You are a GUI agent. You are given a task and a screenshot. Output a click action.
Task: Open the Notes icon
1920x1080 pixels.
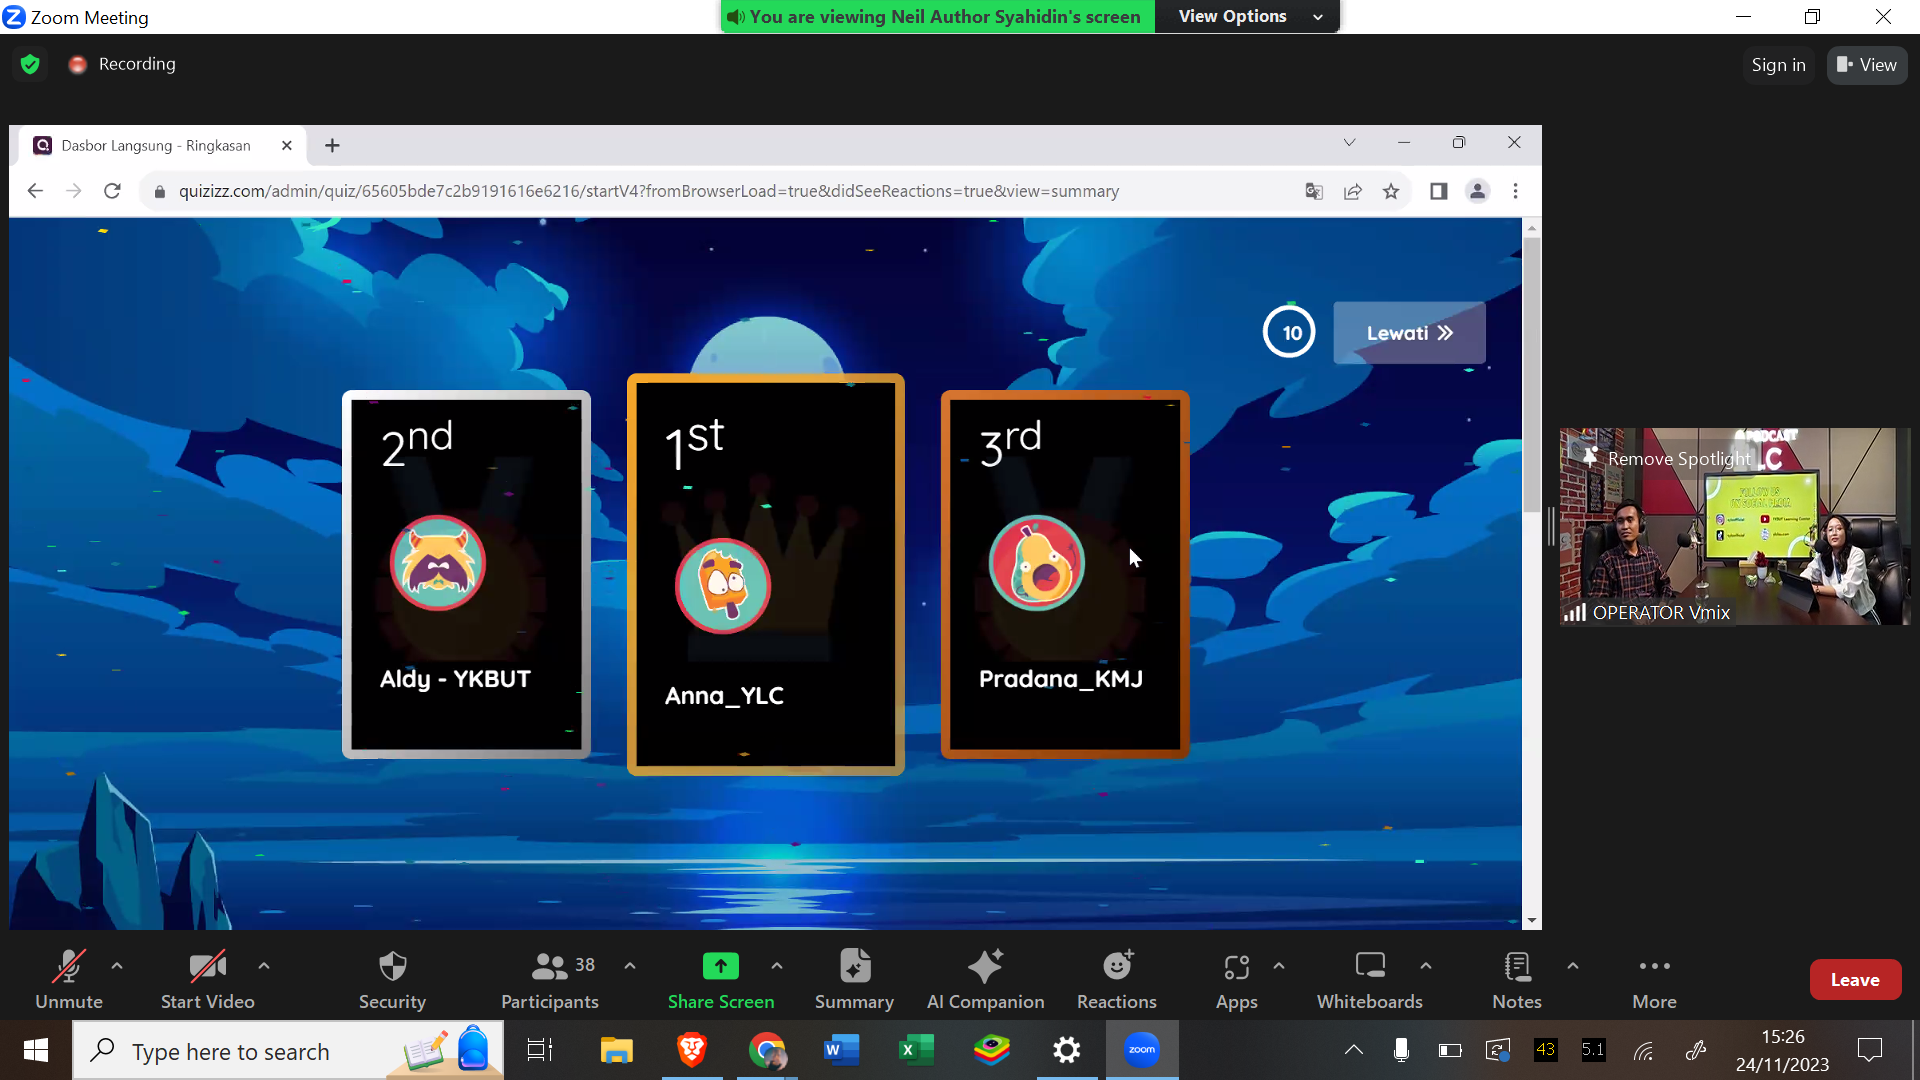click(1516, 967)
